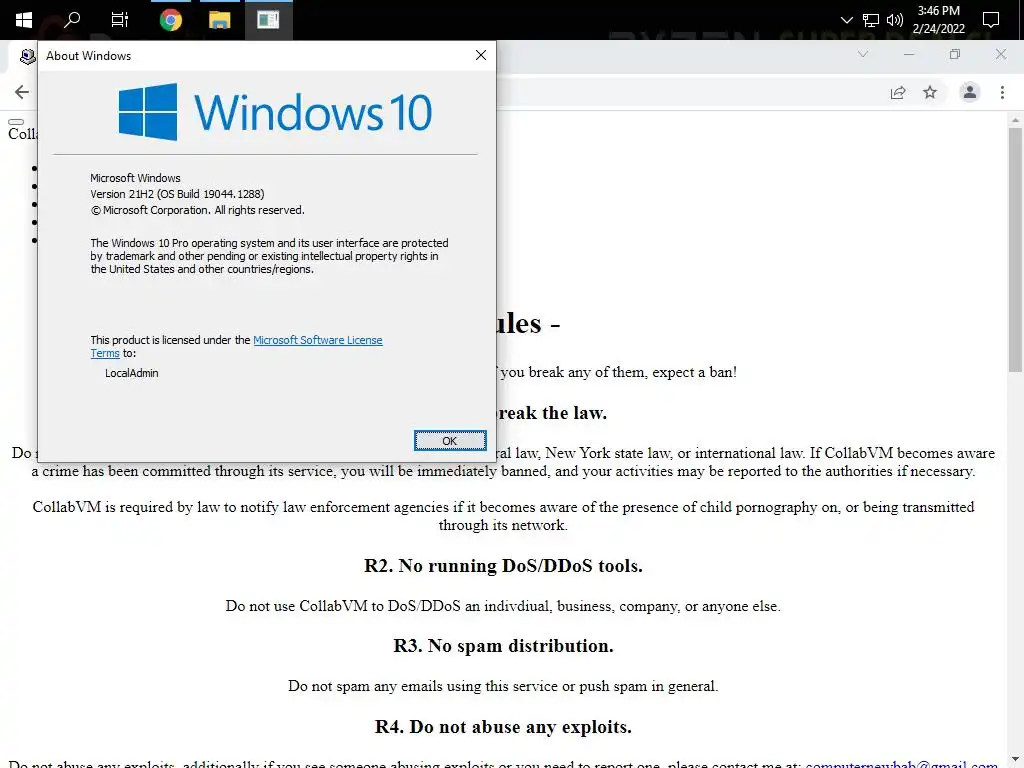
Task: Click the 'R3. No spam distribution.' heading
Action: (x=503, y=646)
